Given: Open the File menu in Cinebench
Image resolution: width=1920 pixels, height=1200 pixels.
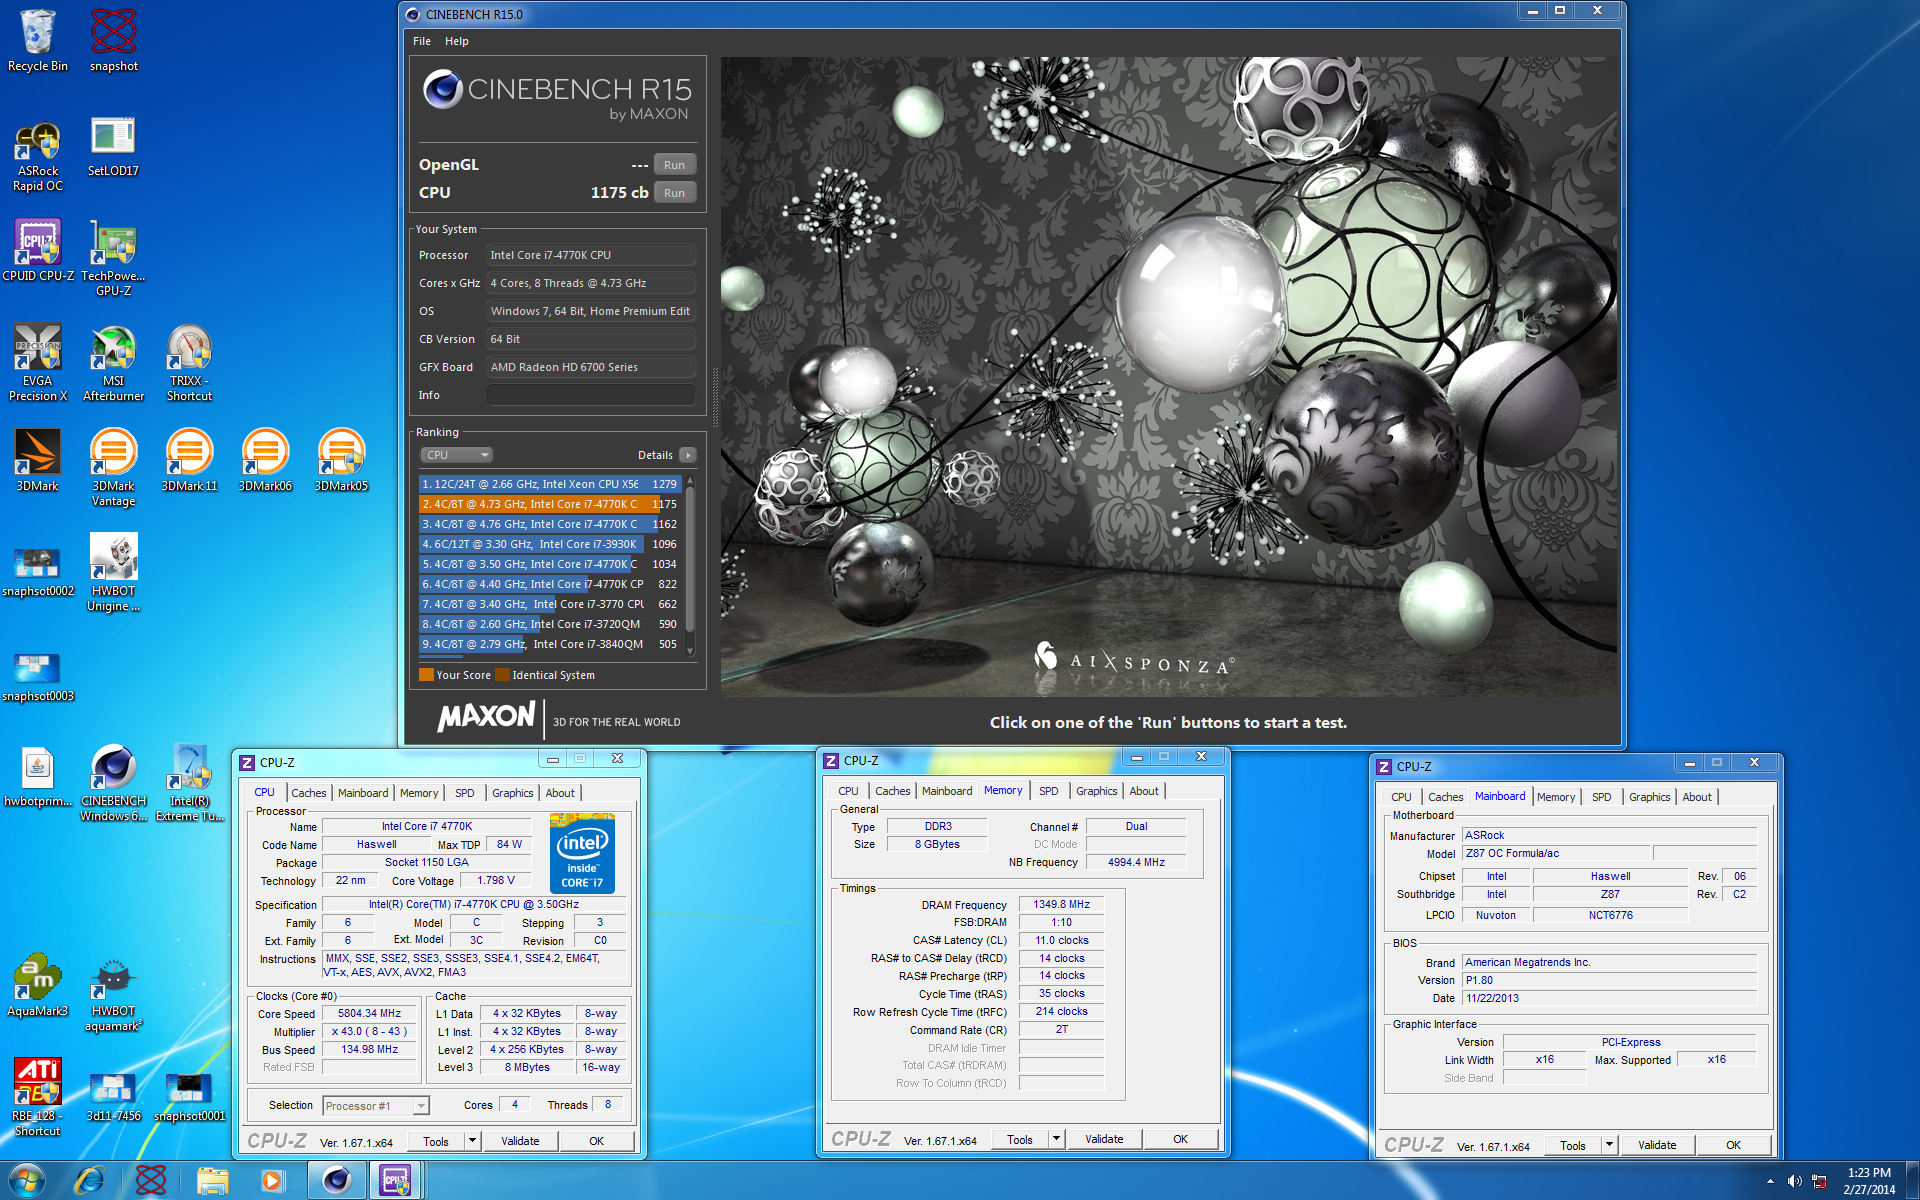Looking at the screenshot, I should click(422, 41).
